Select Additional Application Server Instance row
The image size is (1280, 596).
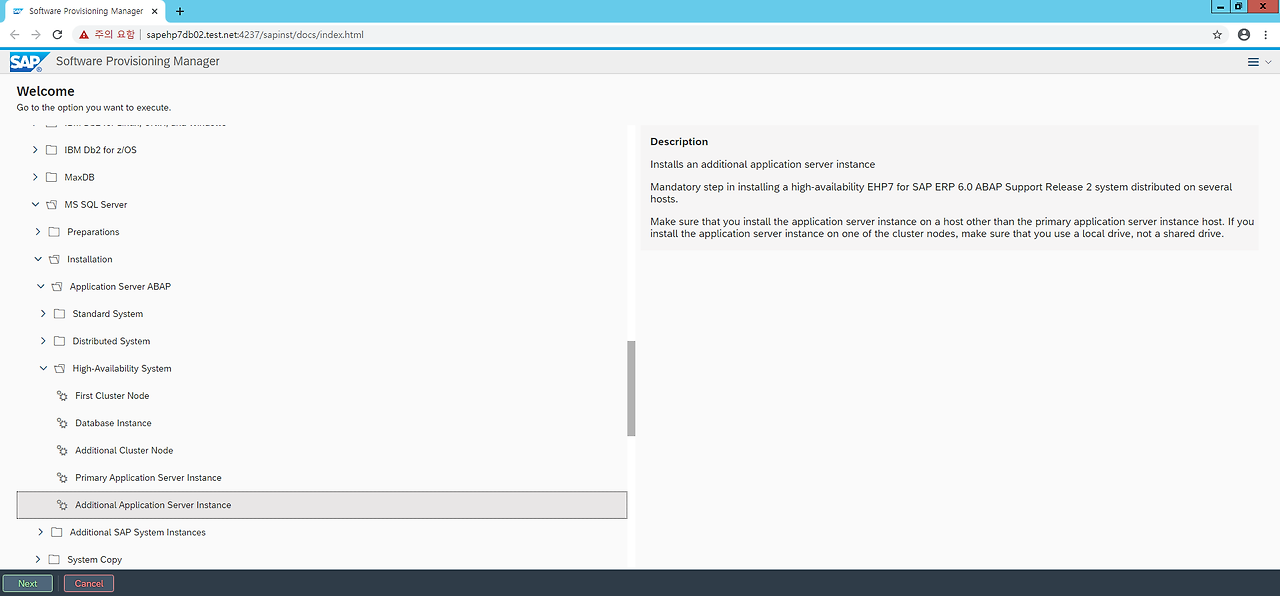(x=322, y=505)
